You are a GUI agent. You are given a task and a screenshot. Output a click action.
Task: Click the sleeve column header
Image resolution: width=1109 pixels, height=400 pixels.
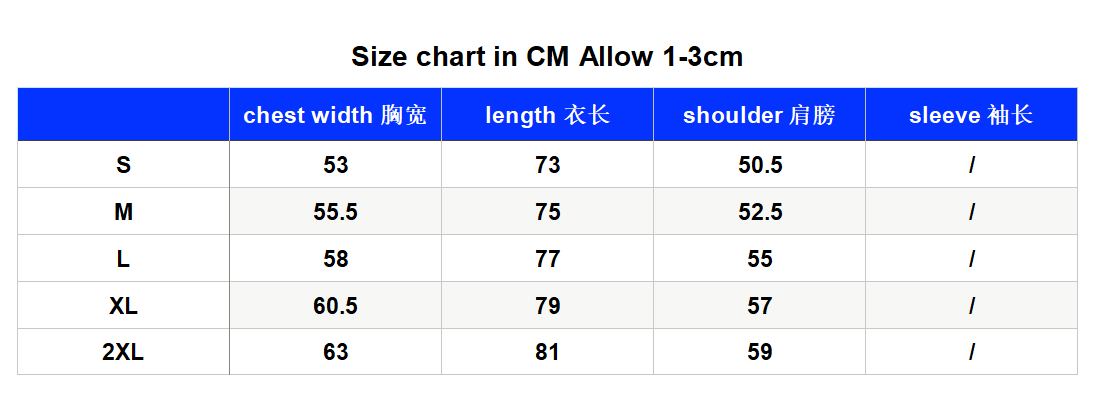(x=971, y=115)
